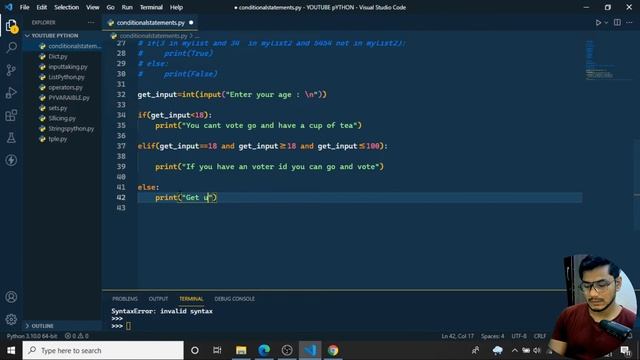Open the Extensions view
640x360 pixels.
[11, 115]
